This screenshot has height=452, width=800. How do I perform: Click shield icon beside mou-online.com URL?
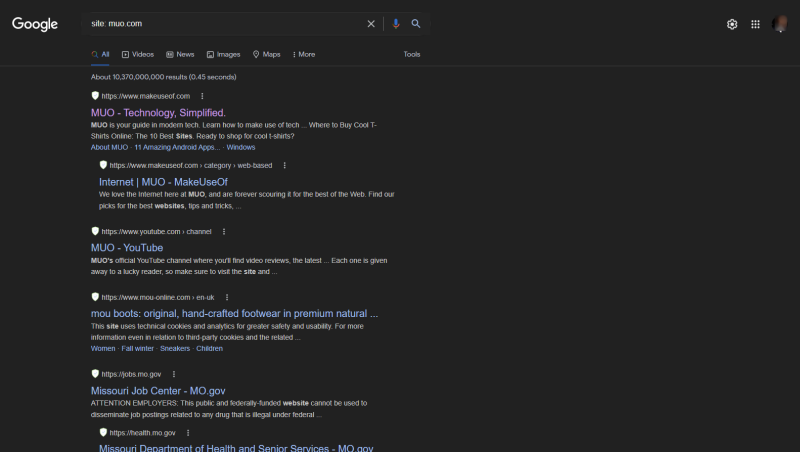click(x=95, y=297)
